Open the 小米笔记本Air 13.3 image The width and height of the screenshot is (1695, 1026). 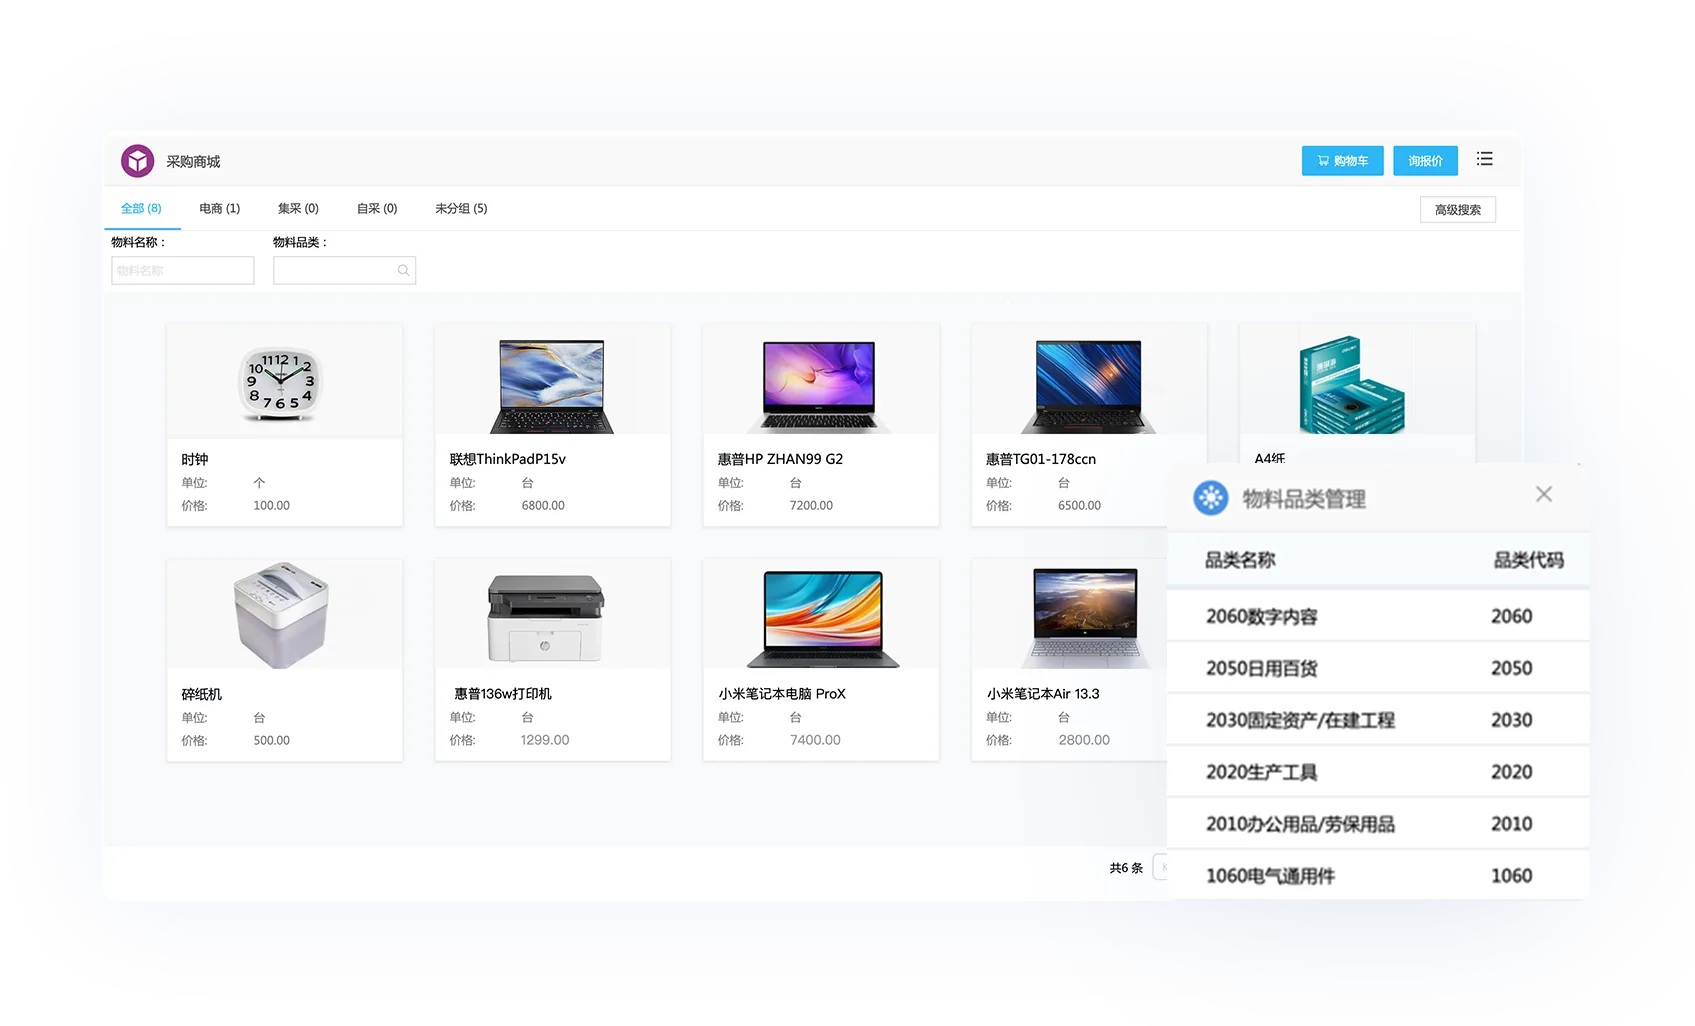click(1086, 618)
